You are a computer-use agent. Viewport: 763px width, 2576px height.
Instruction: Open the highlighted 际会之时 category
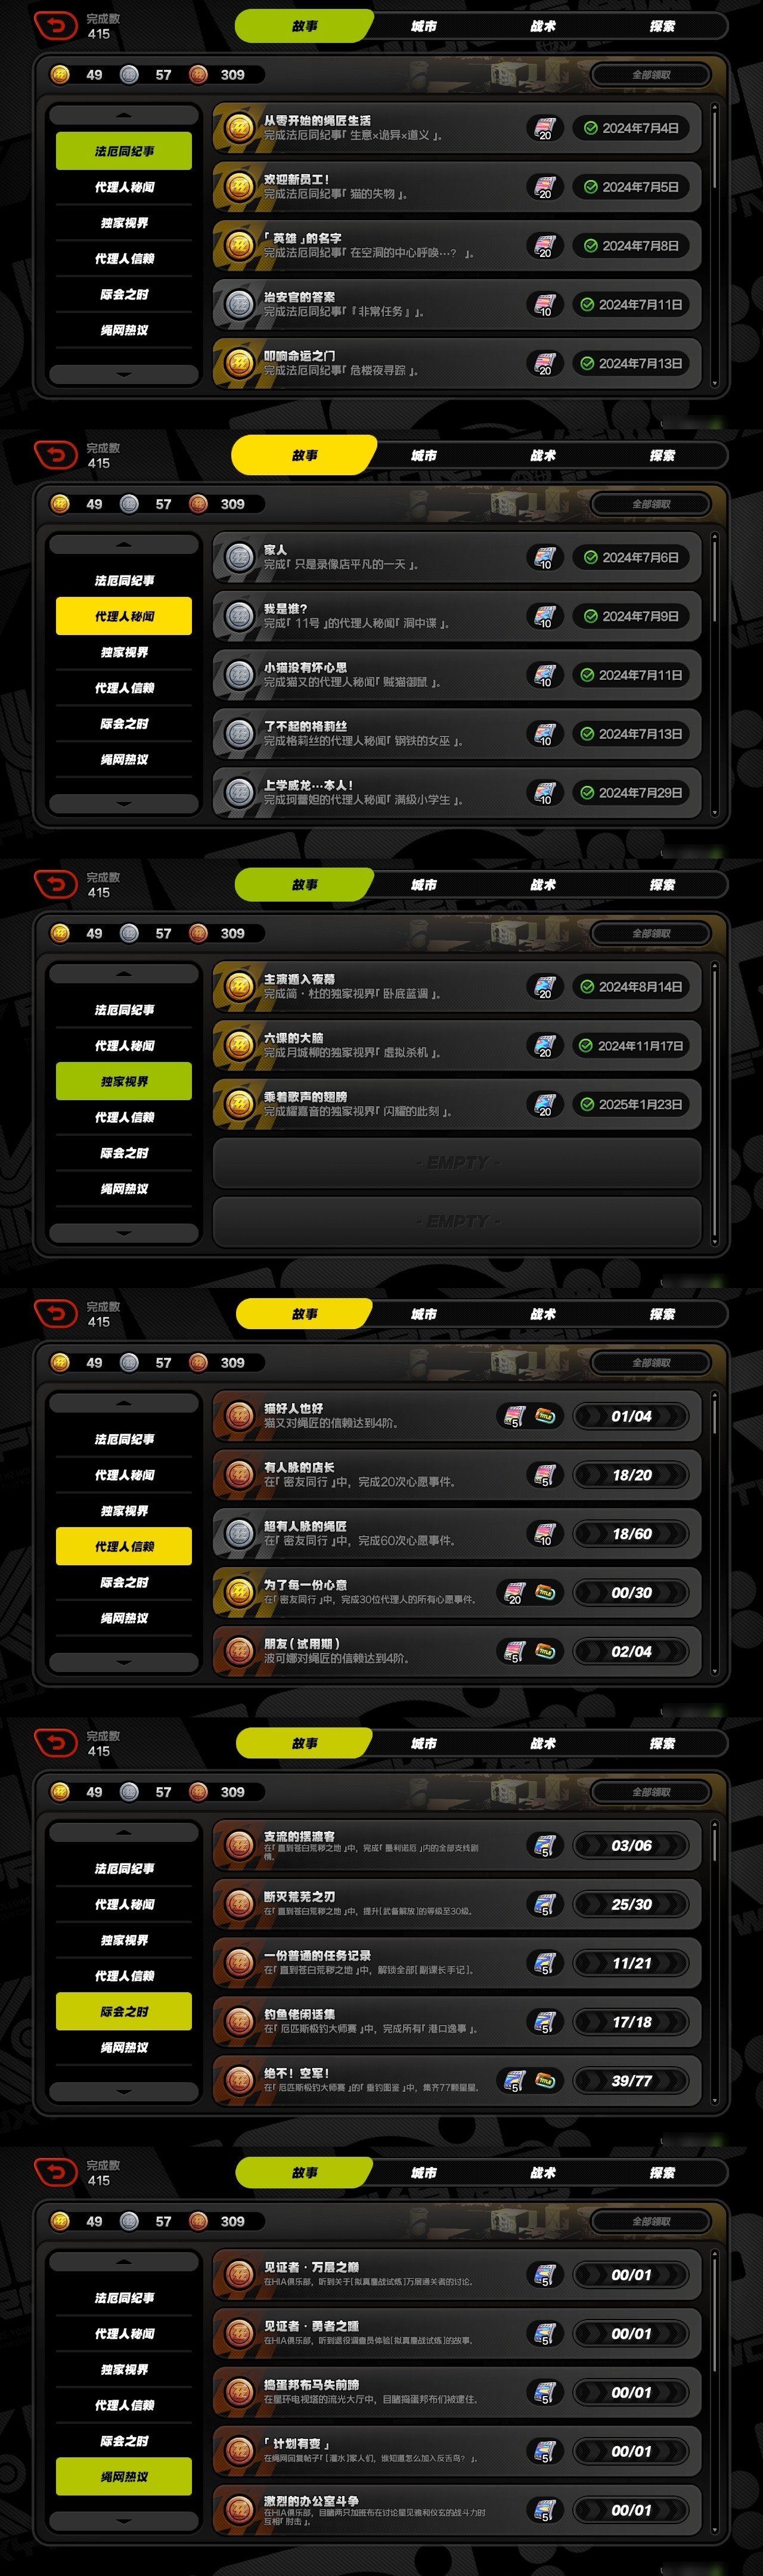coord(124,2011)
